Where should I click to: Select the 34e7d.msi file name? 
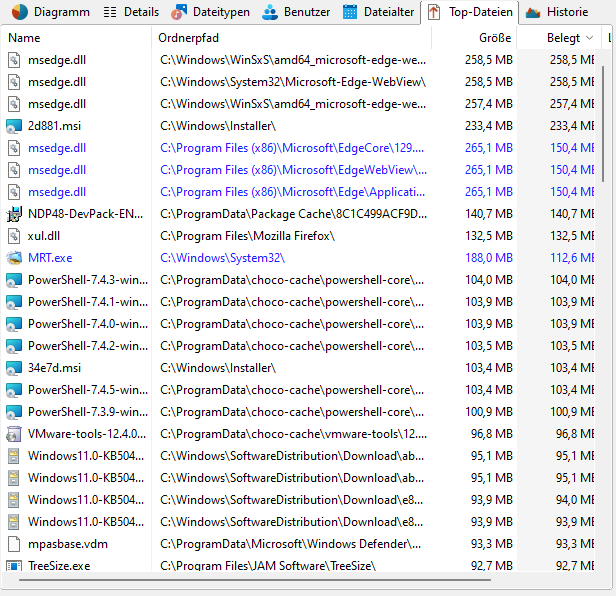[x=54, y=368]
